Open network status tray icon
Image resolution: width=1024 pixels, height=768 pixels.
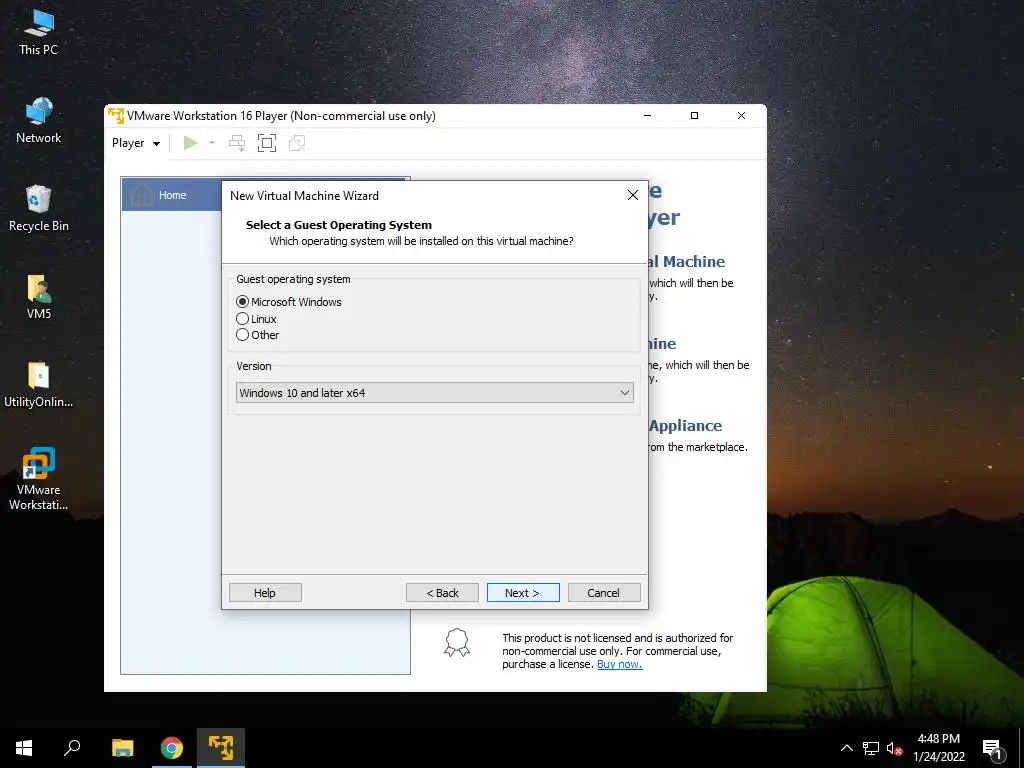(x=871, y=748)
